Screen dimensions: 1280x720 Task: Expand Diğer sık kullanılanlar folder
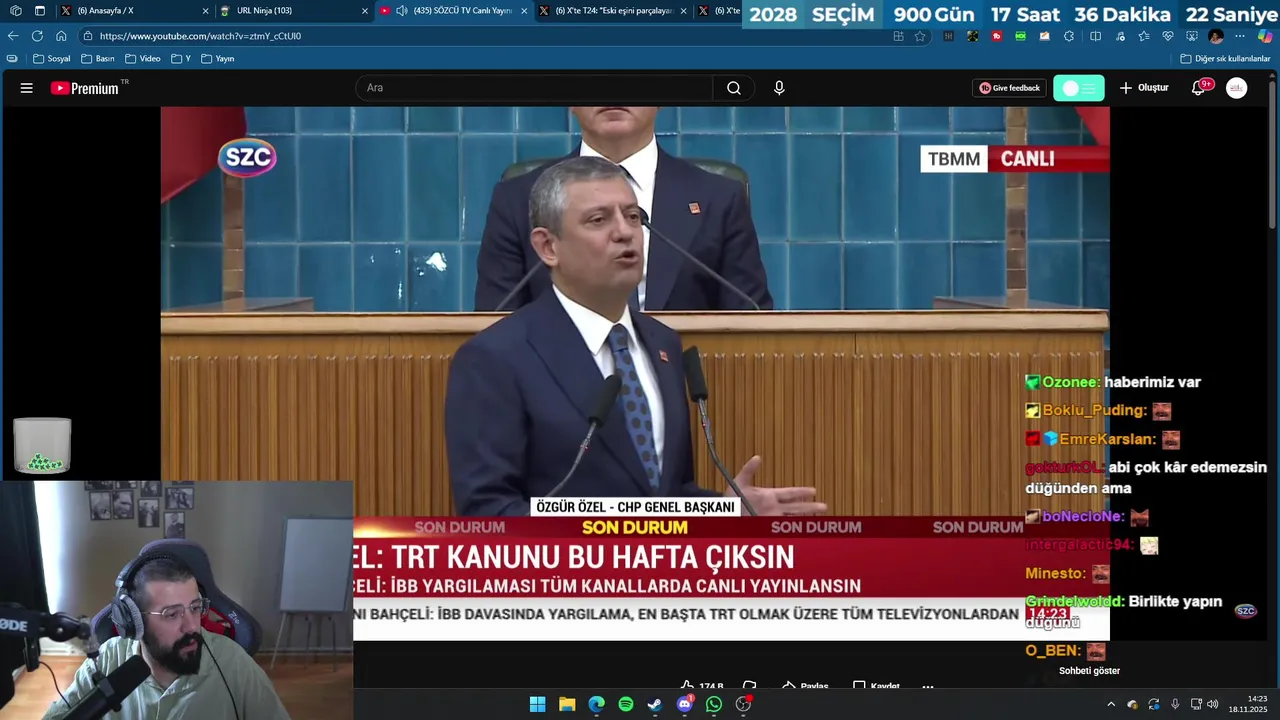point(1225,59)
